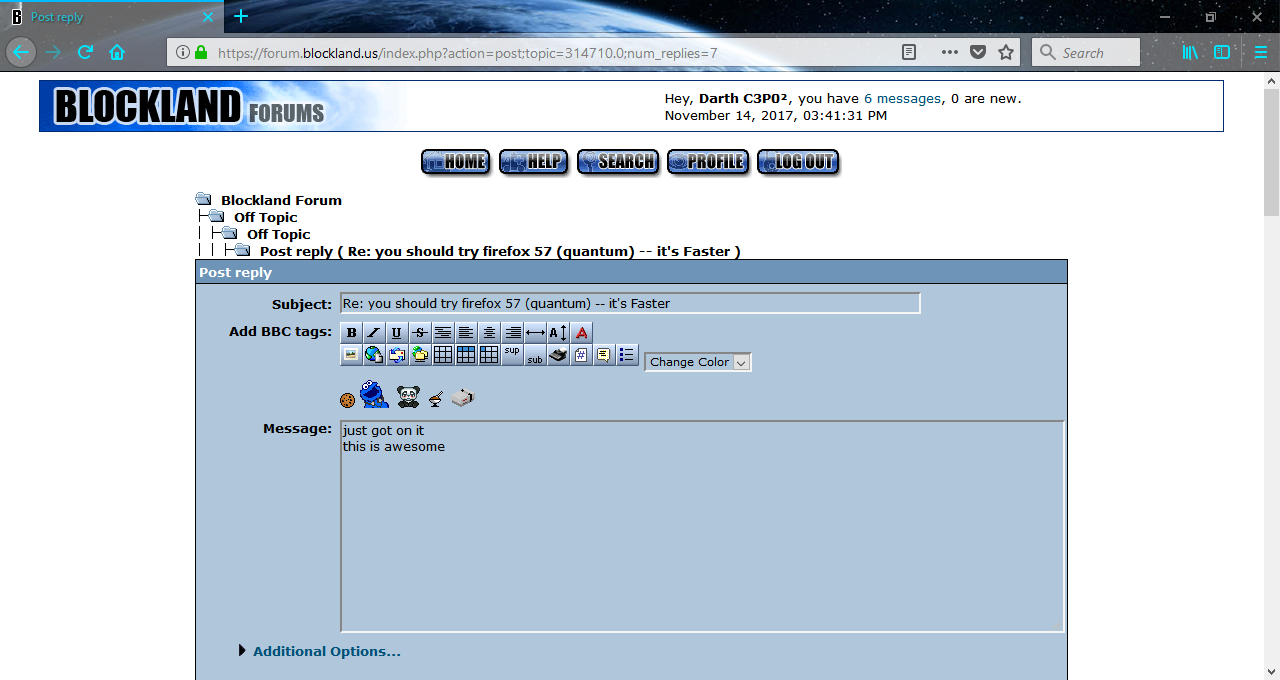Insert FTP link folder tag

click(420, 355)
